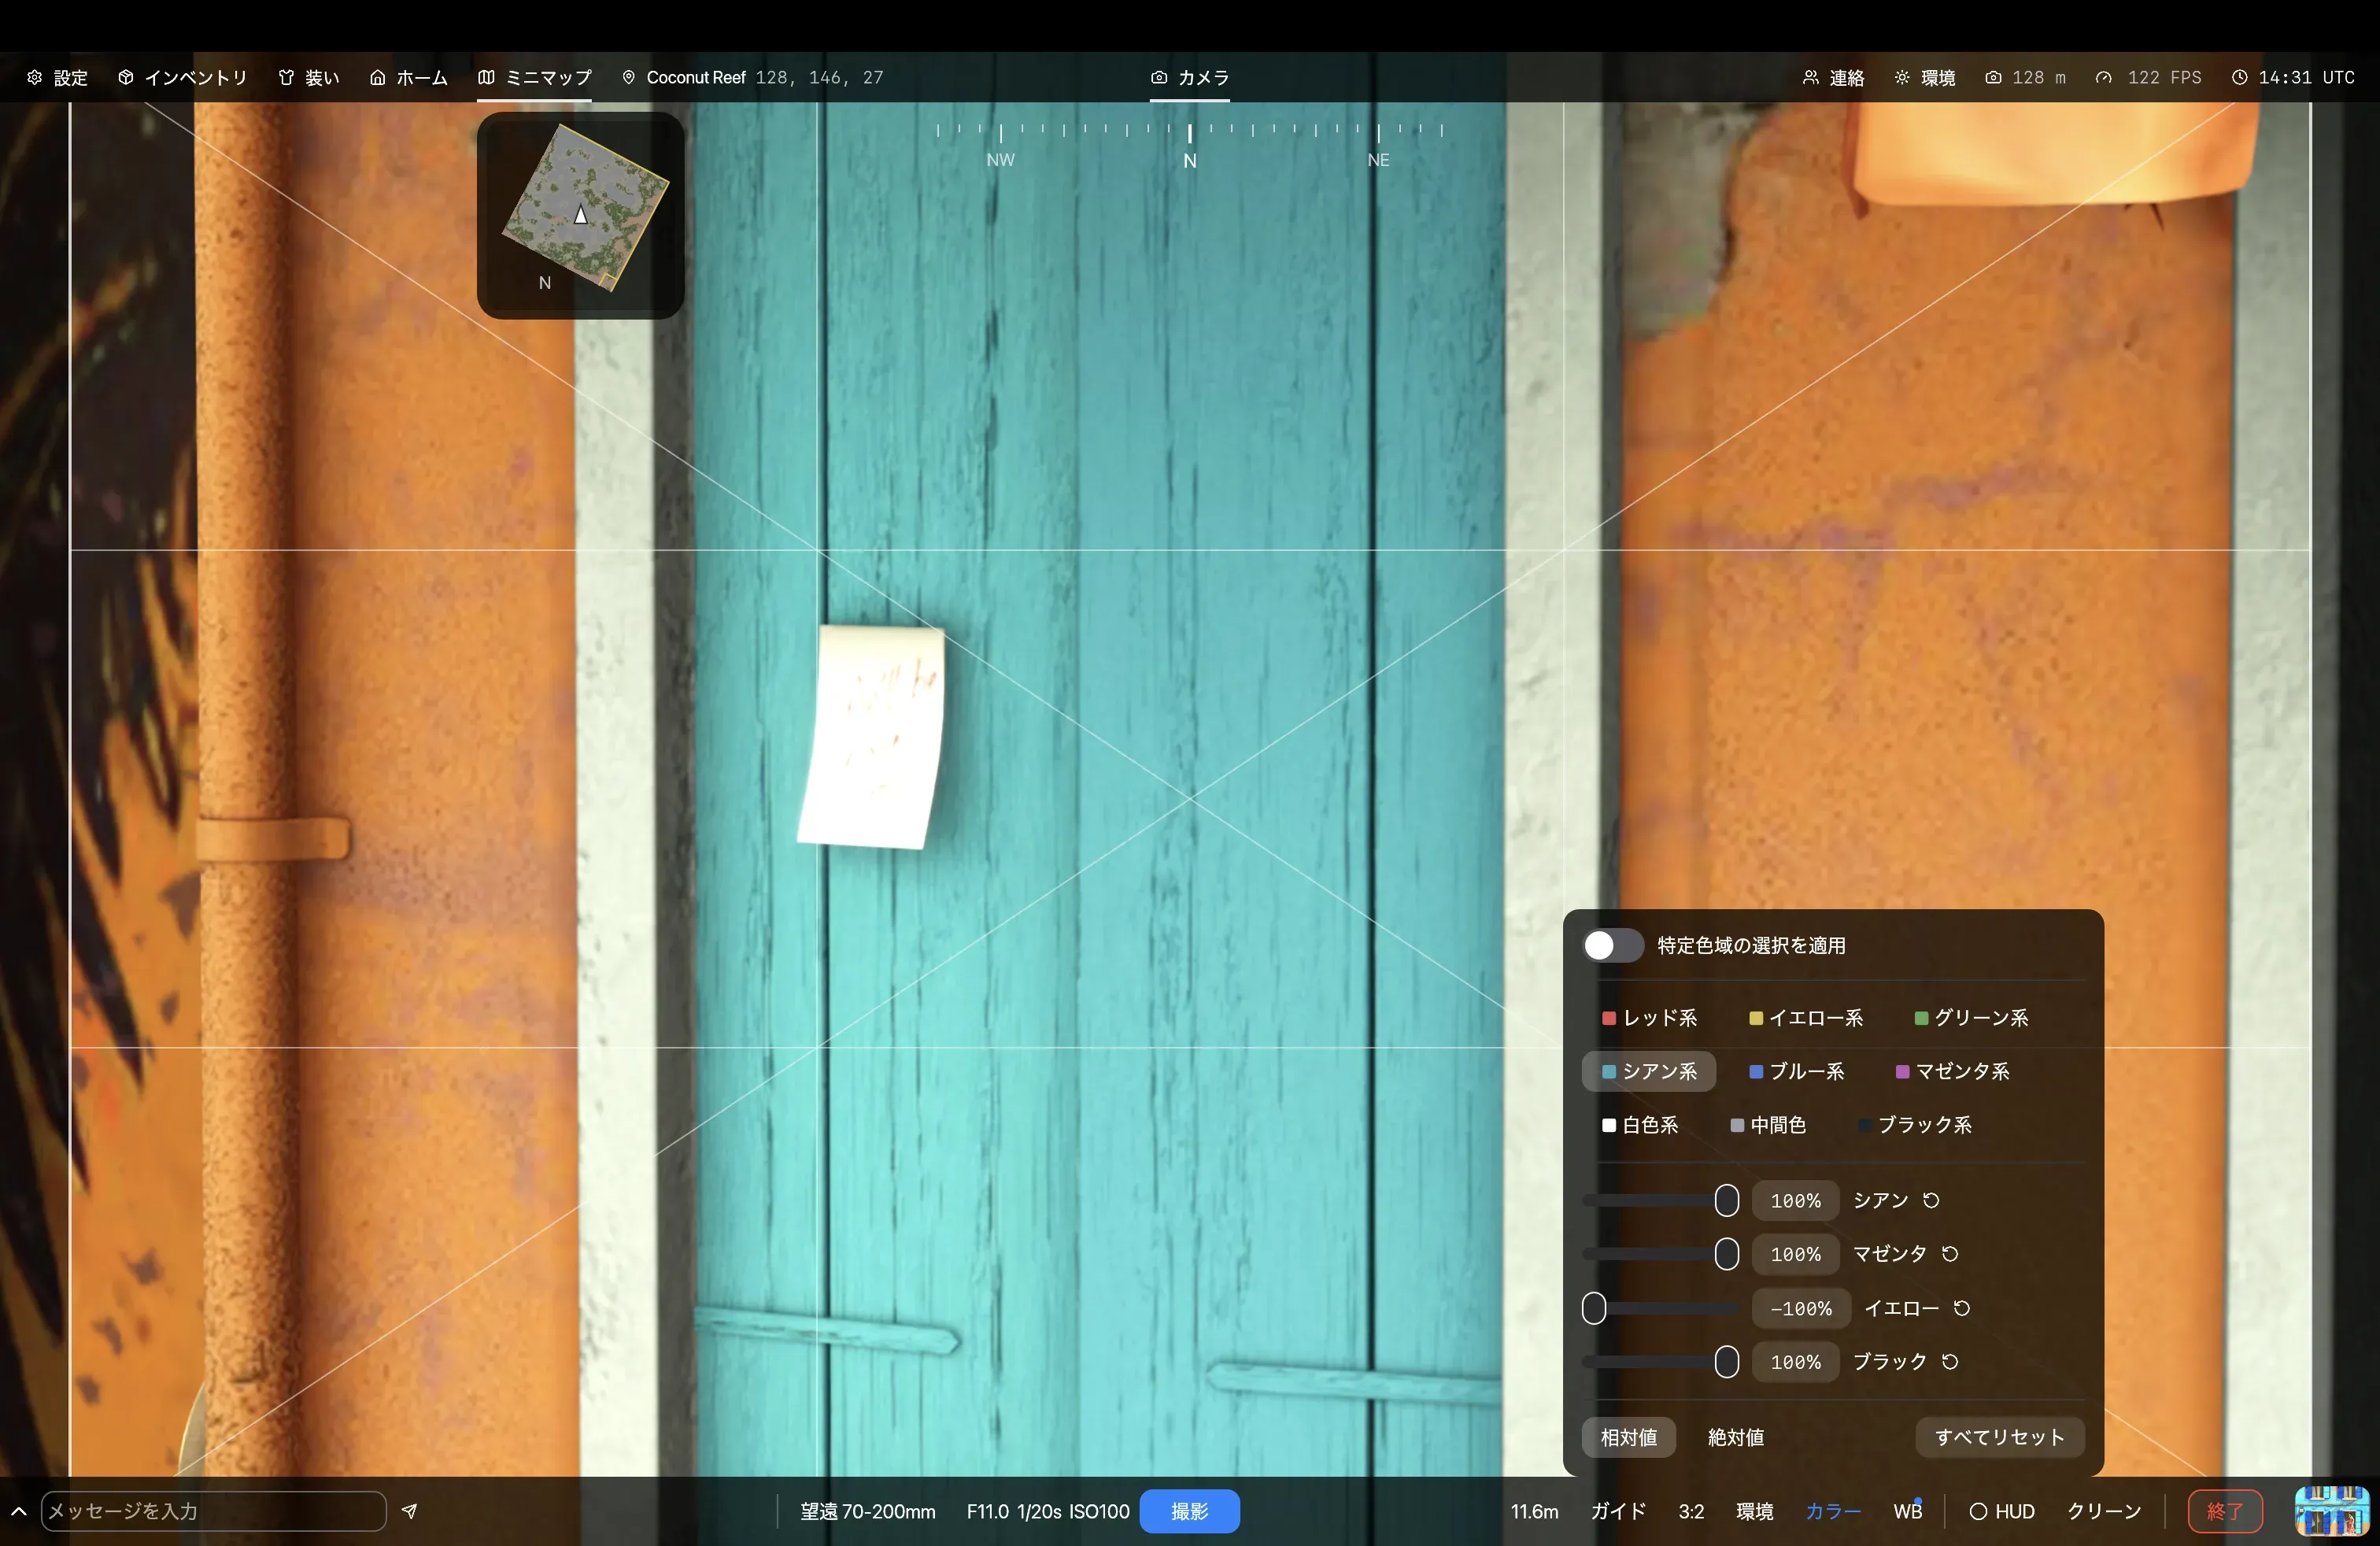Switch to 相対値 relative mode
Screen dimensions: 2380x1546
pos(1628,1437)
